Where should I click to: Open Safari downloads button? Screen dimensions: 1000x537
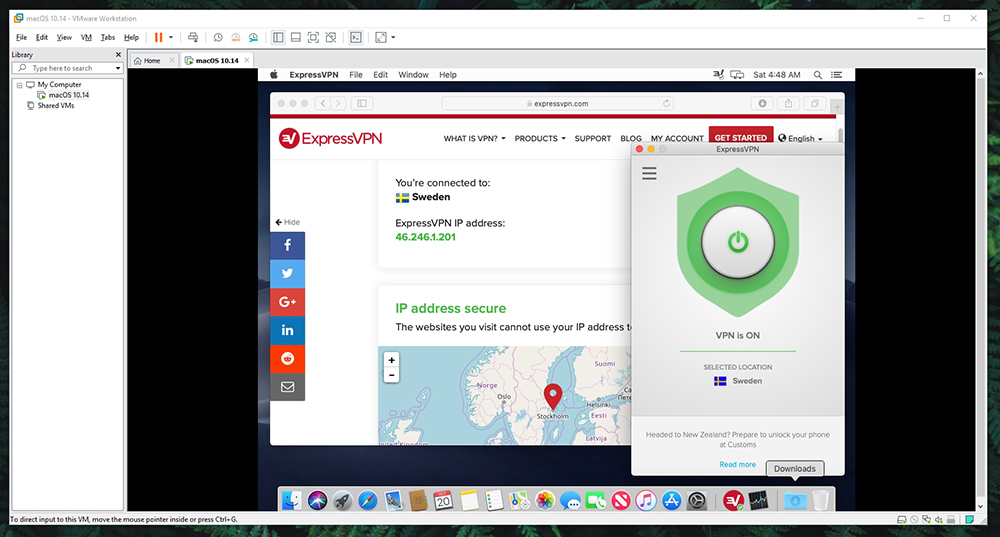[x=762, y=103]
